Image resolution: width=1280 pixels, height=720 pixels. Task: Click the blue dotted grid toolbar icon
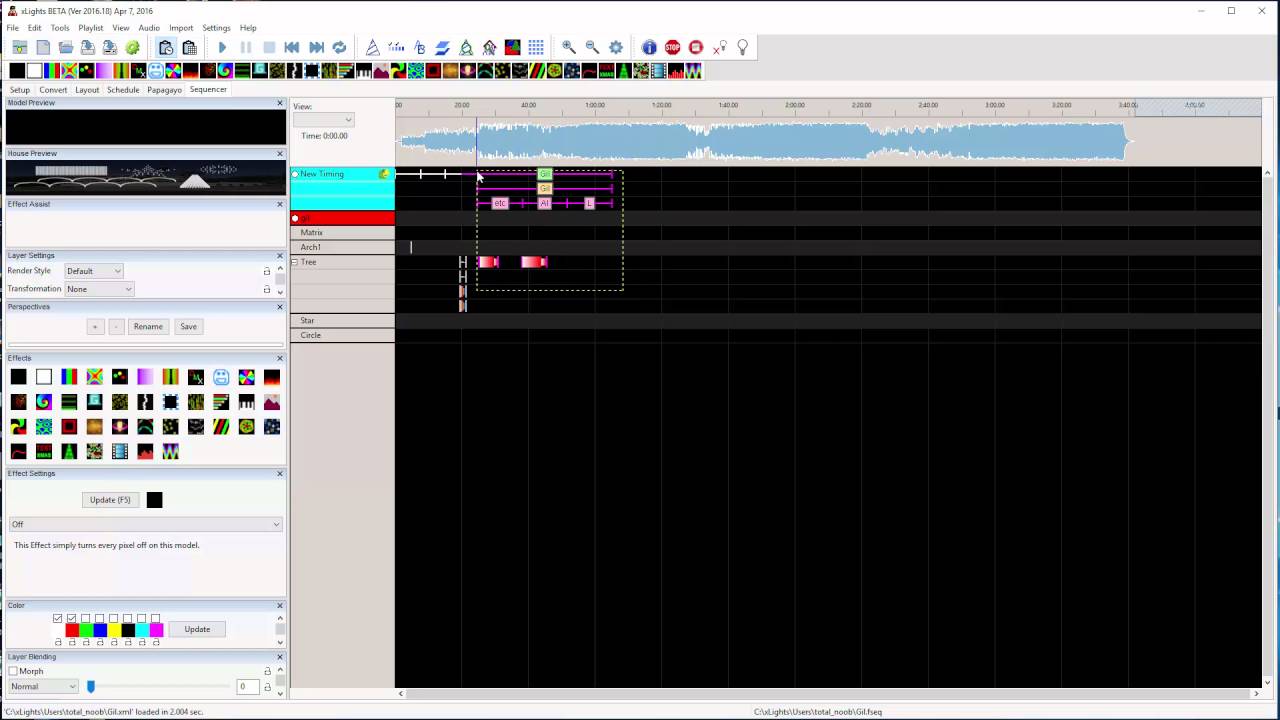pyautogui.click(x=536, y=47)
